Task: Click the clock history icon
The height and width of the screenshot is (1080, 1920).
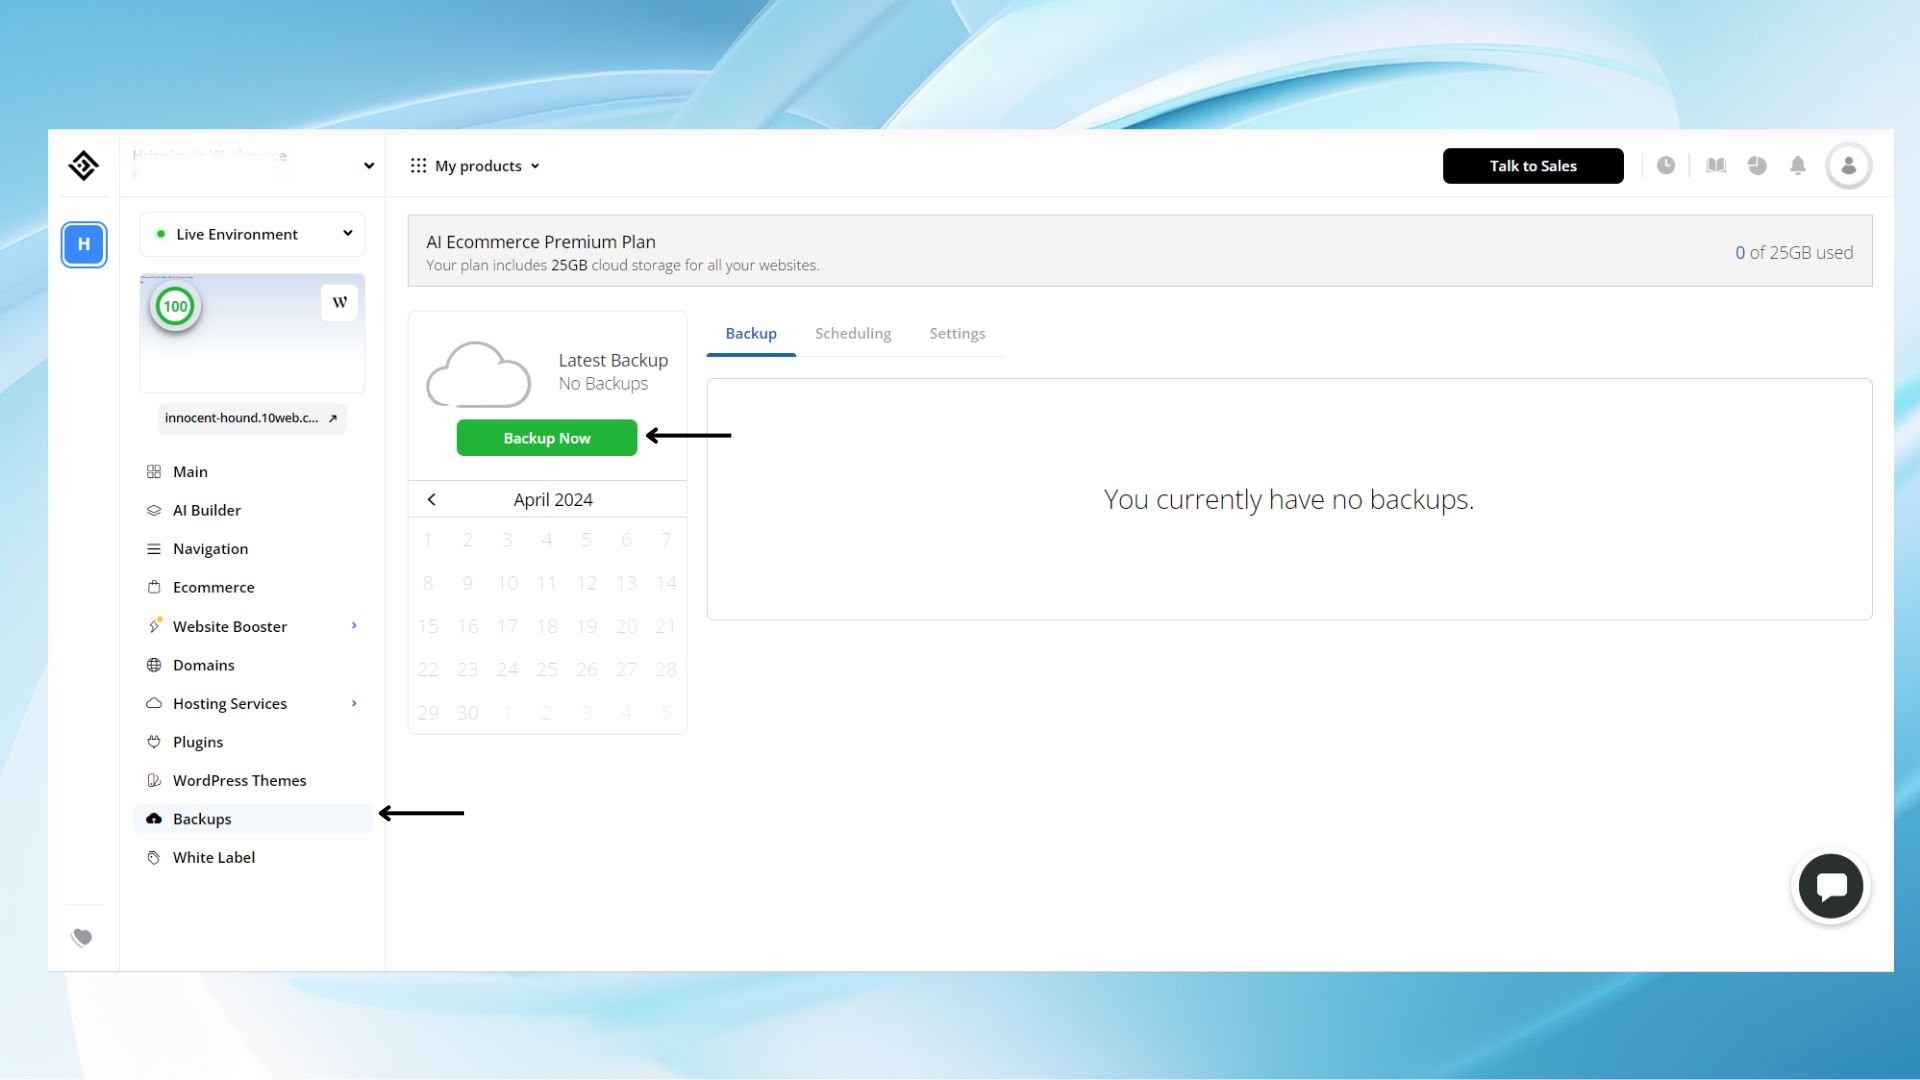Action: tap(1665, 166)
